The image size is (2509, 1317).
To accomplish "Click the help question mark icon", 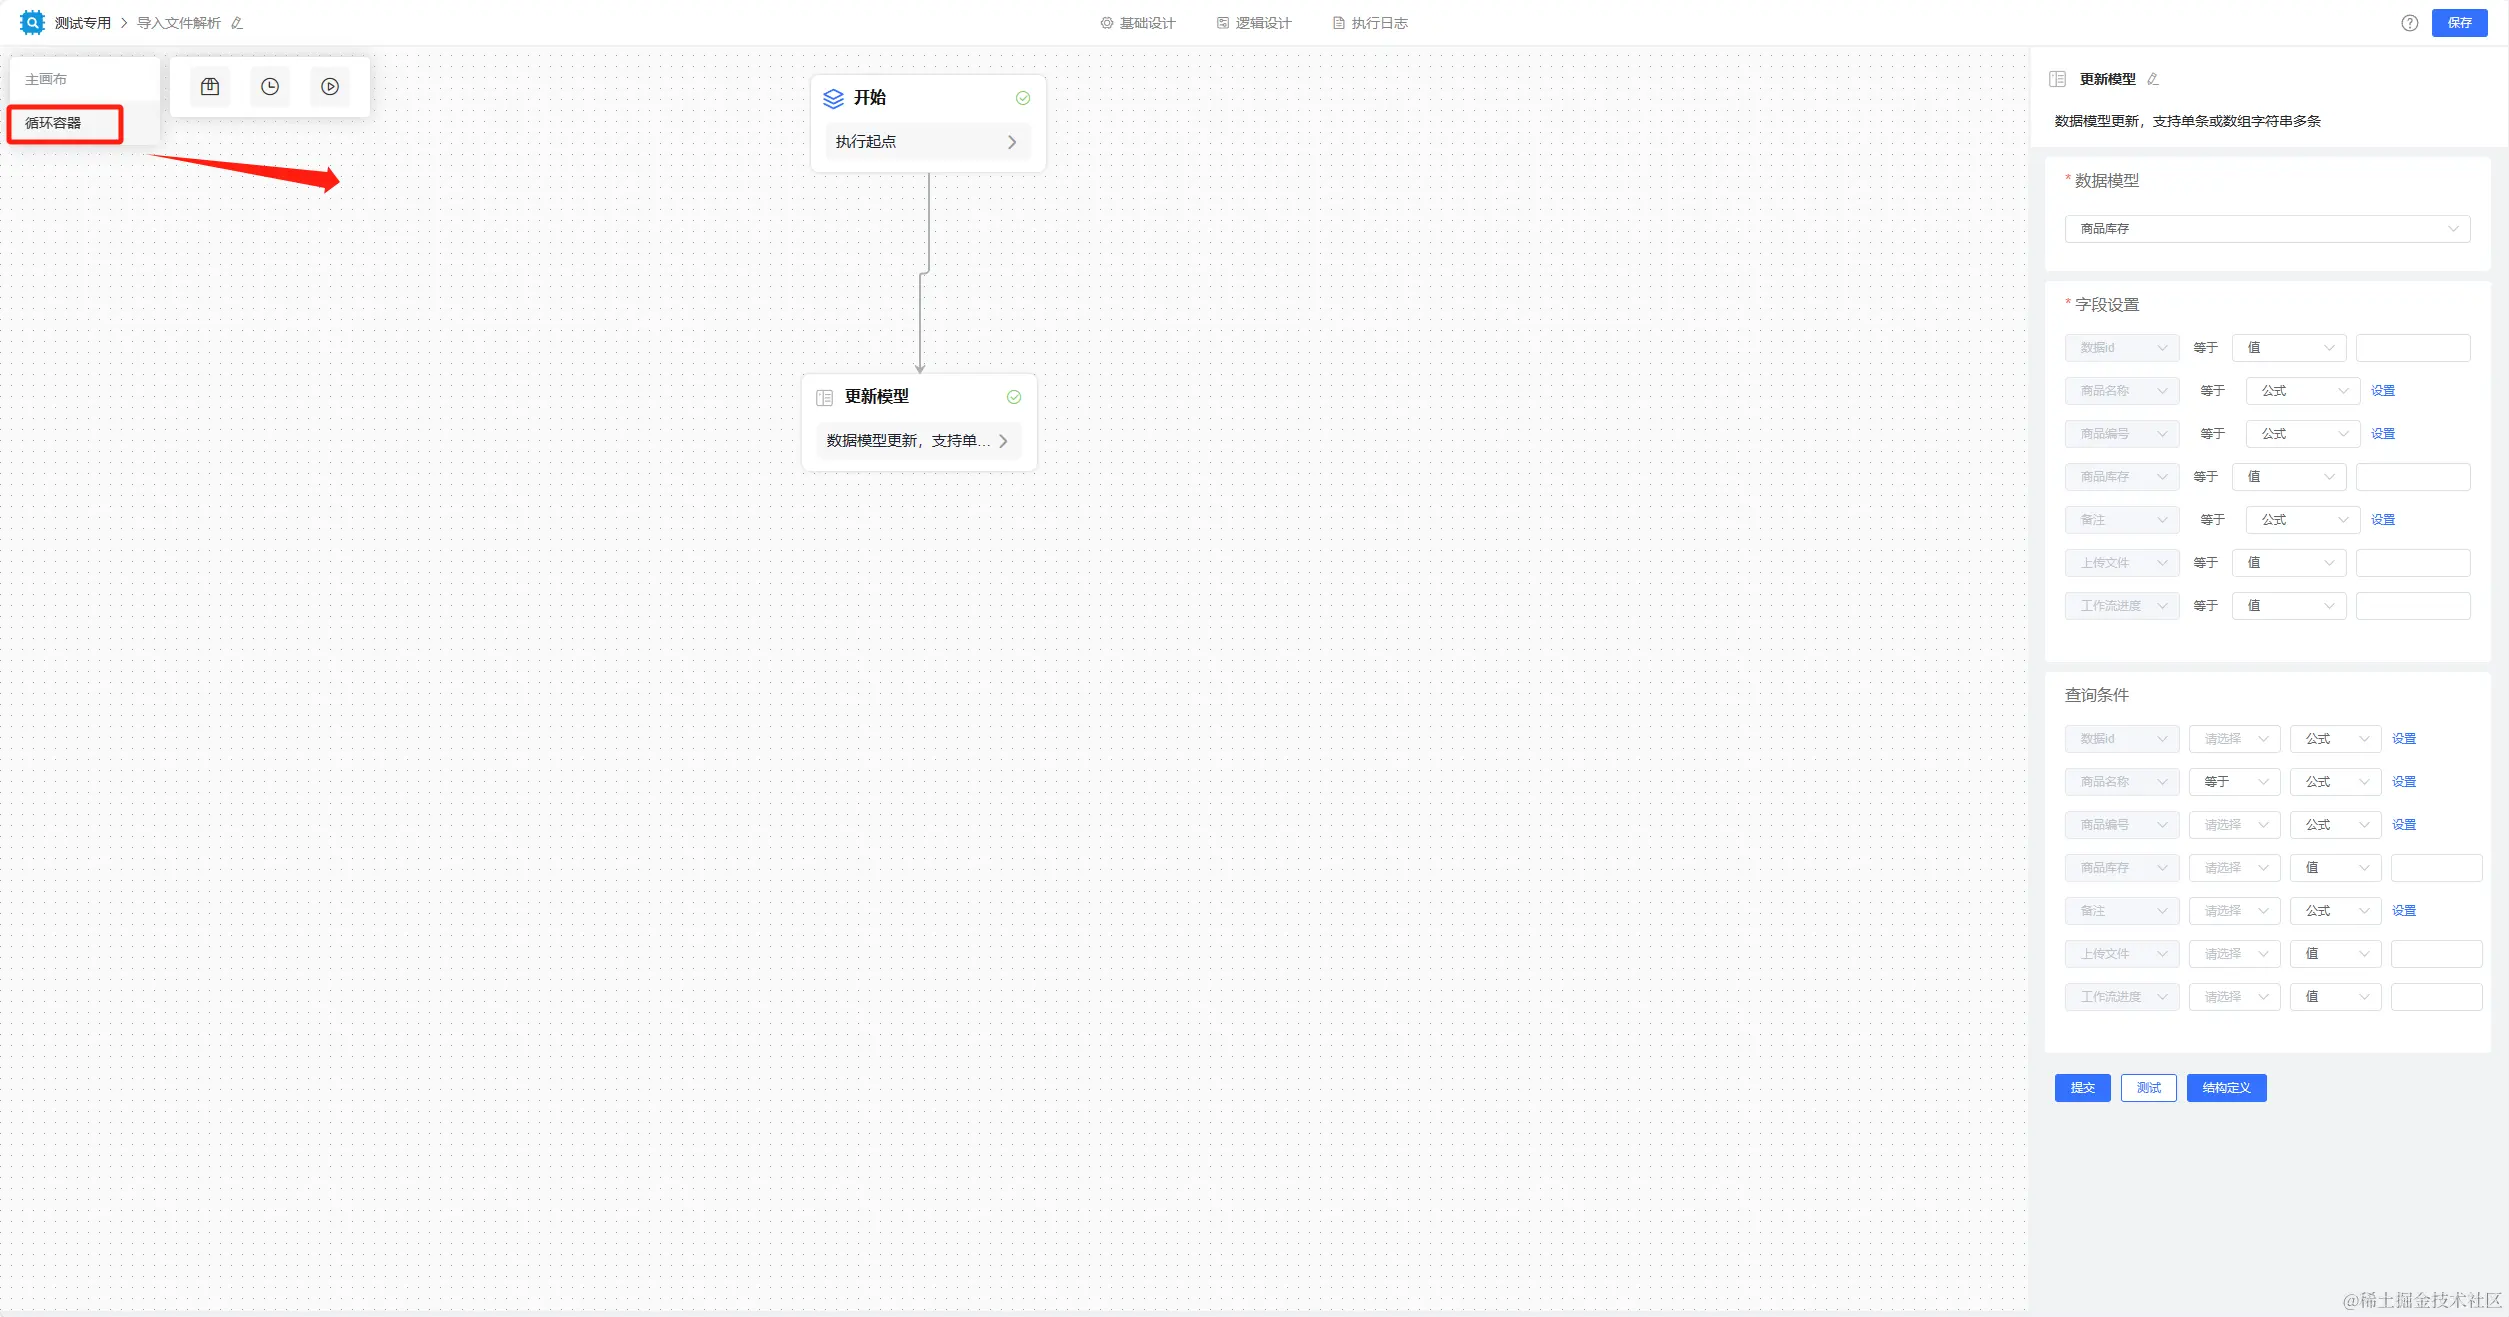I will tap(2410, 23).
